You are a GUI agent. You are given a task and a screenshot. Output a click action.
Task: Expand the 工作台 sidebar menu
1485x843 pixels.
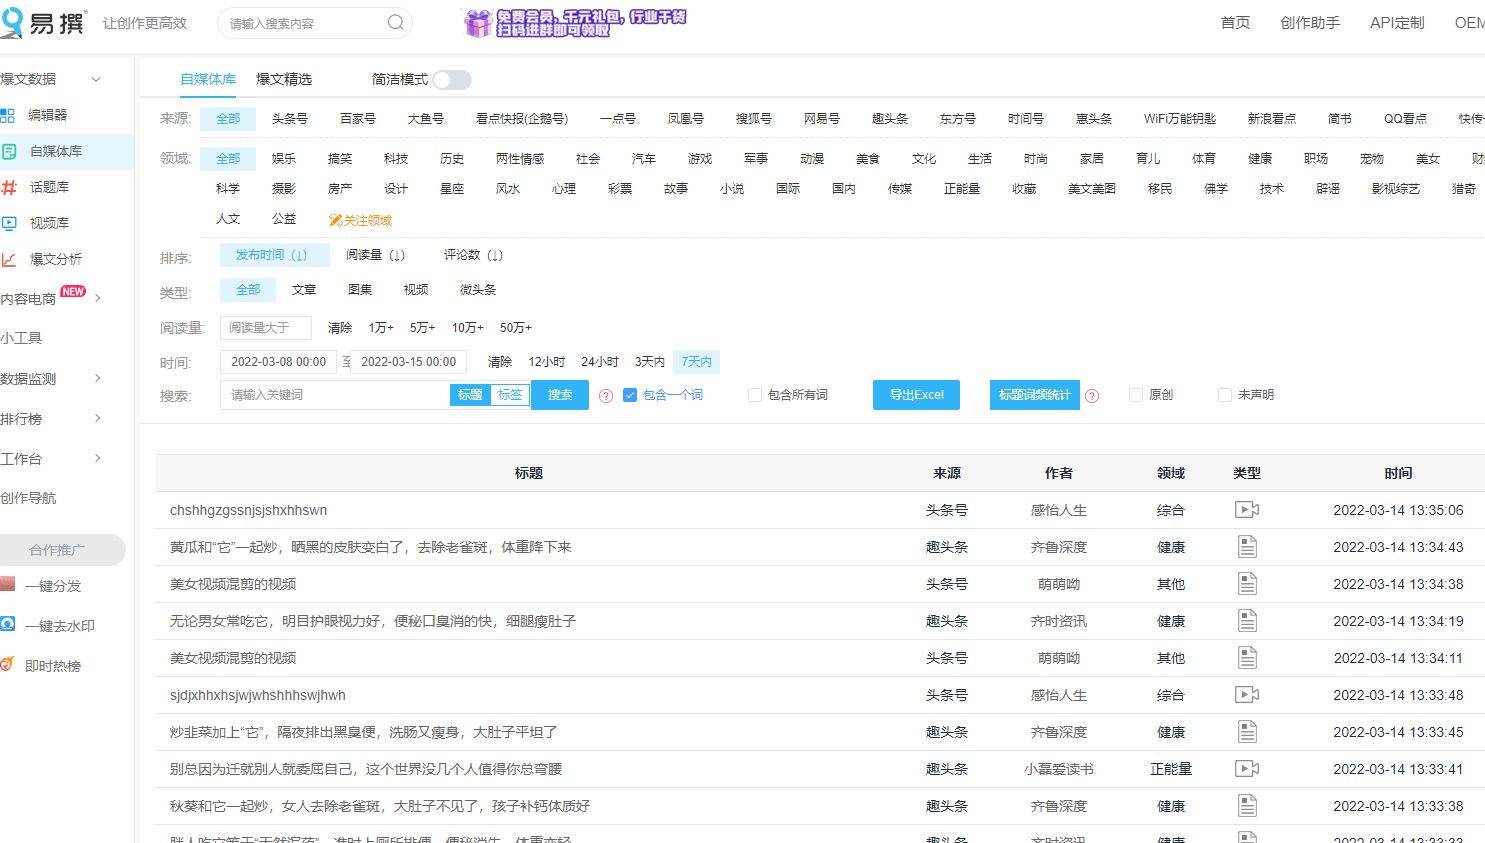[98, 458]
